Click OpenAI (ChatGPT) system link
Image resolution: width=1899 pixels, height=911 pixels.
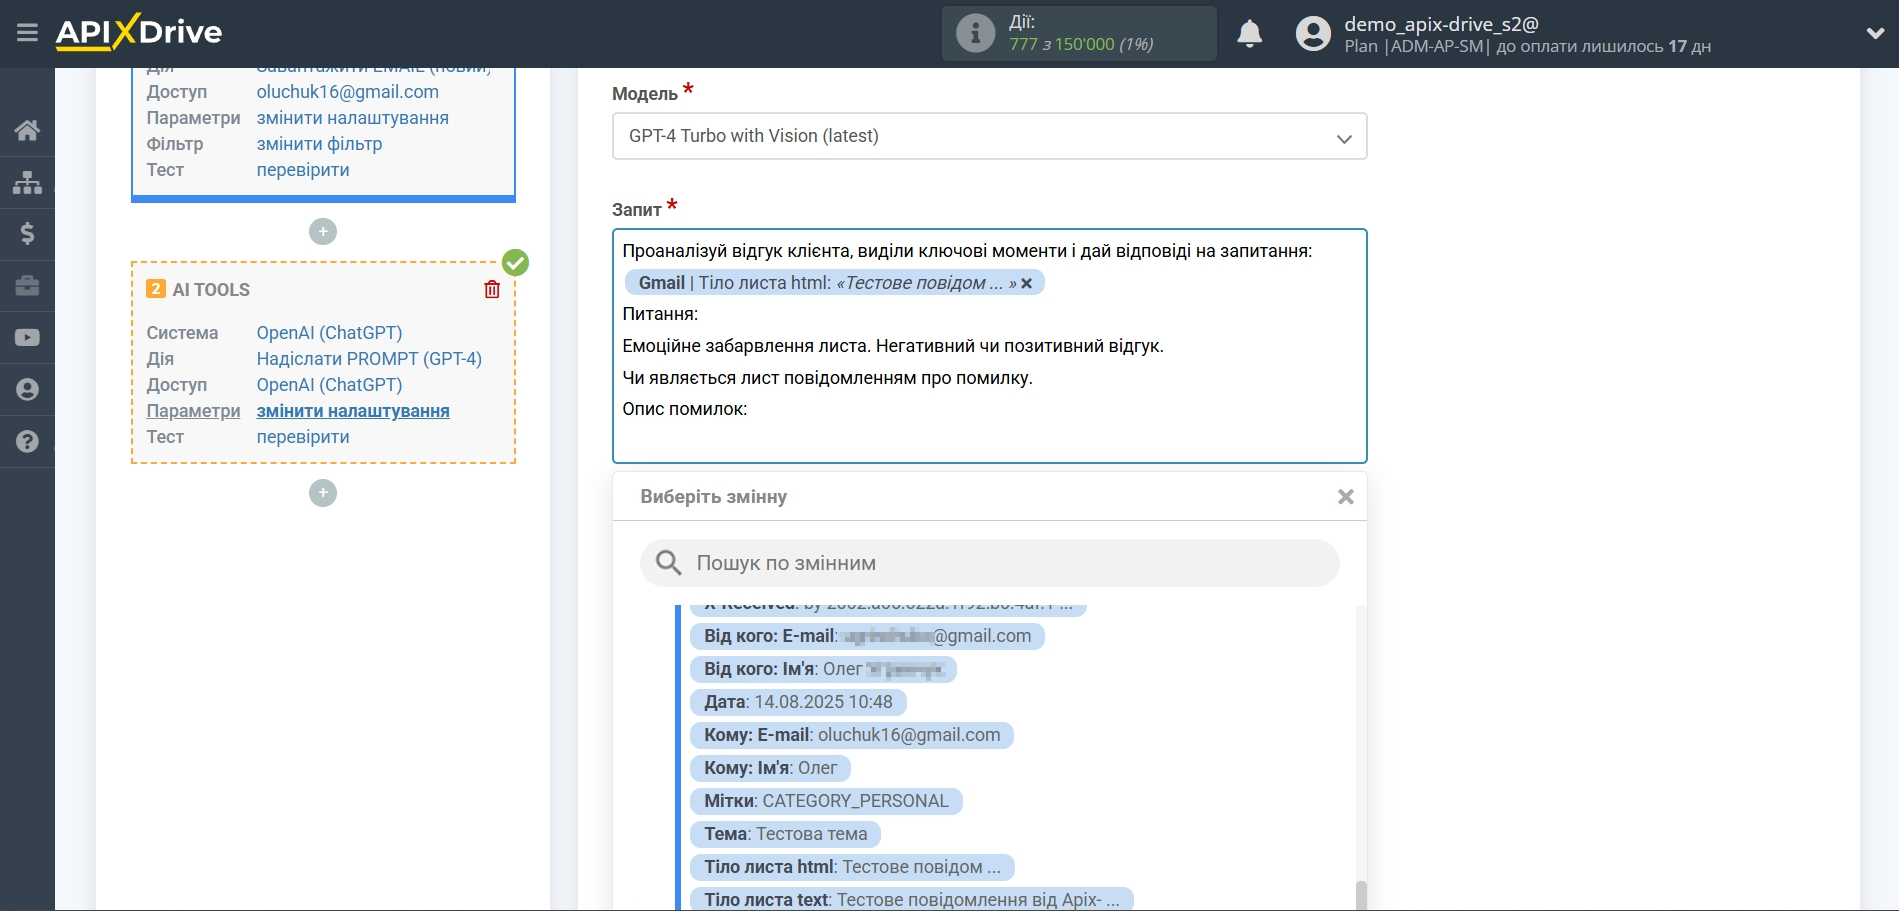(x=329, y=333)
